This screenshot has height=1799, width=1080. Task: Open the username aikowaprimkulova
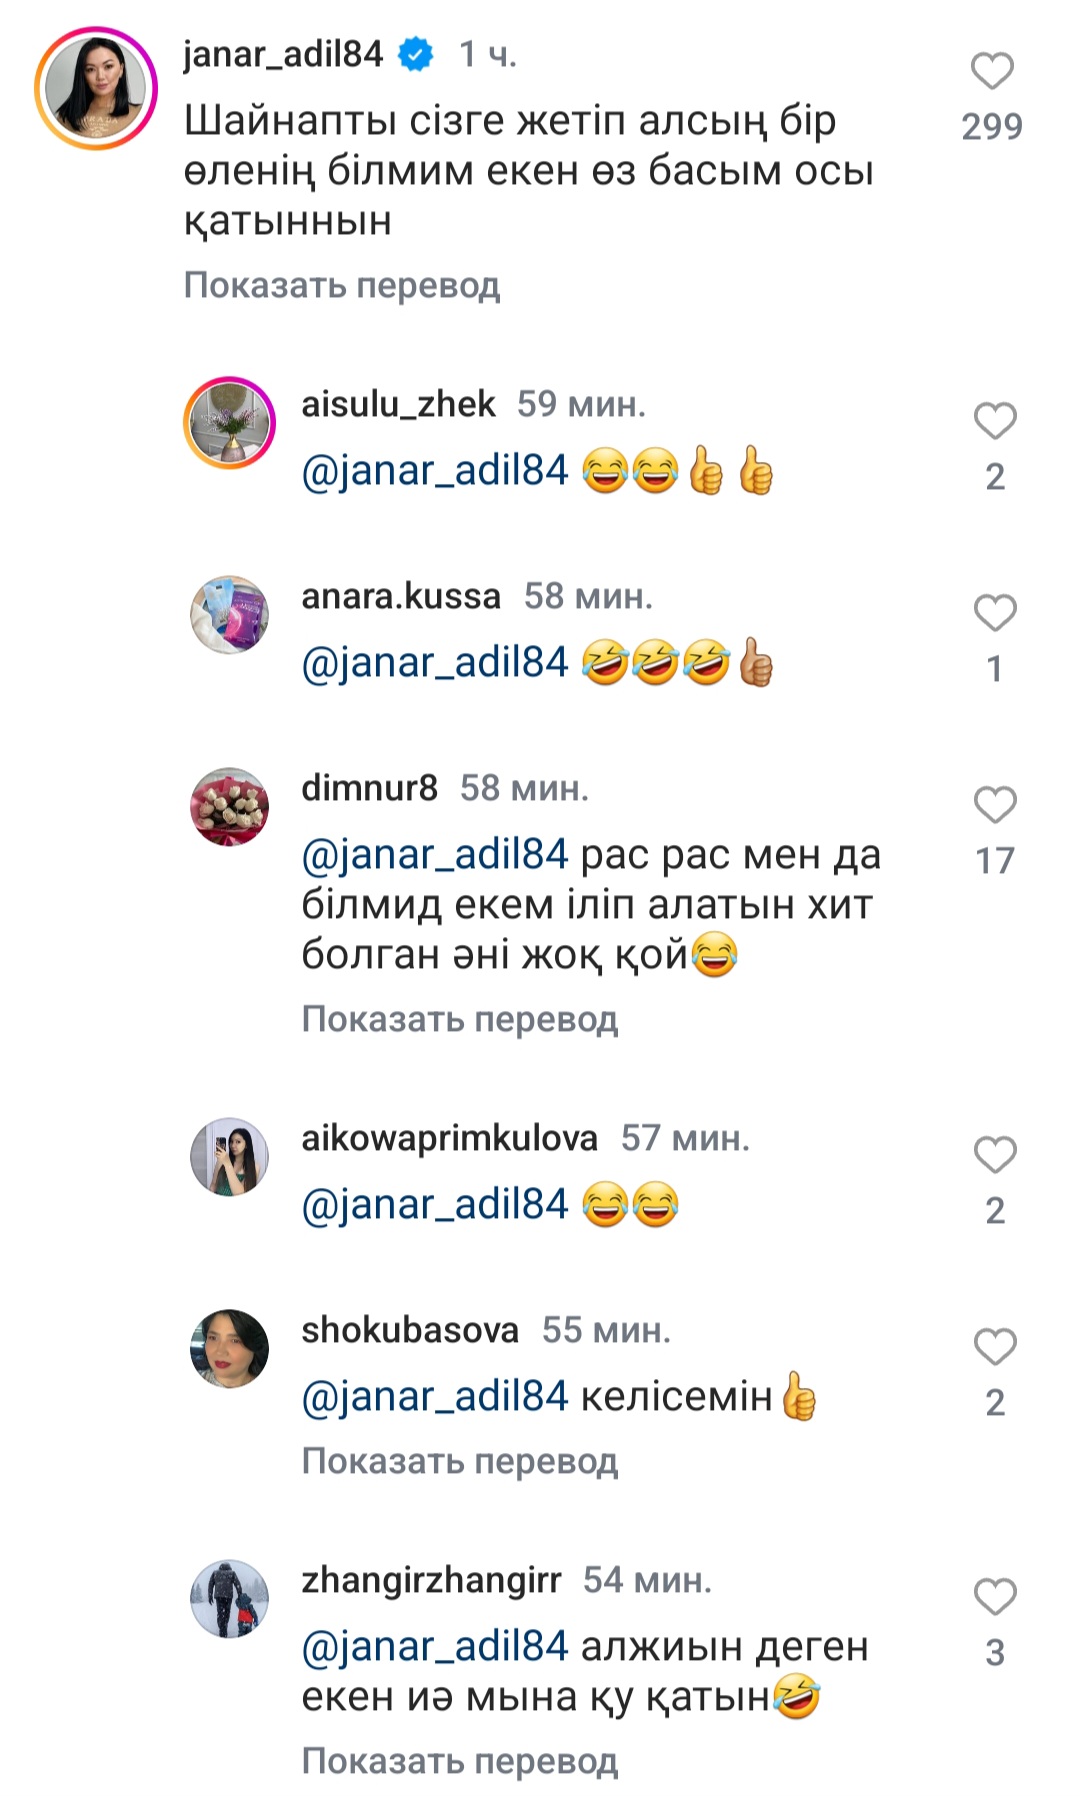[x=450, y=1138]
